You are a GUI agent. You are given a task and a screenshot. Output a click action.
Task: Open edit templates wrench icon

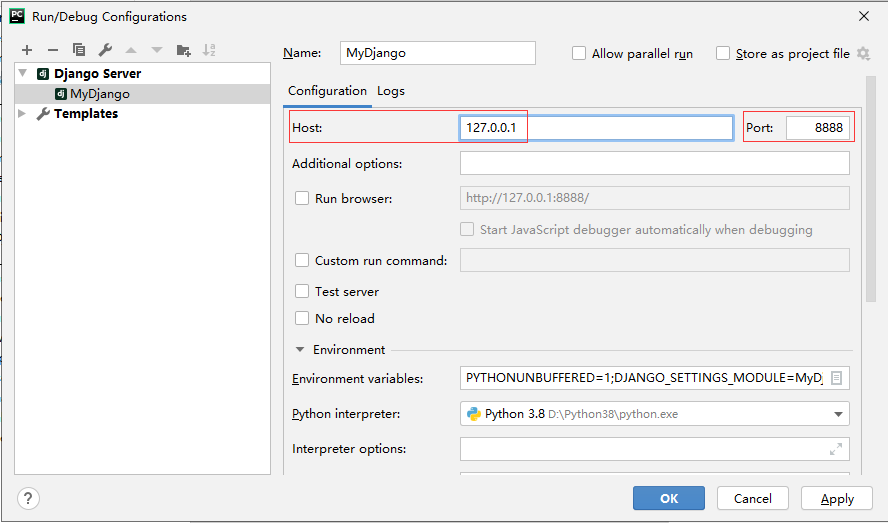point(105,50)
